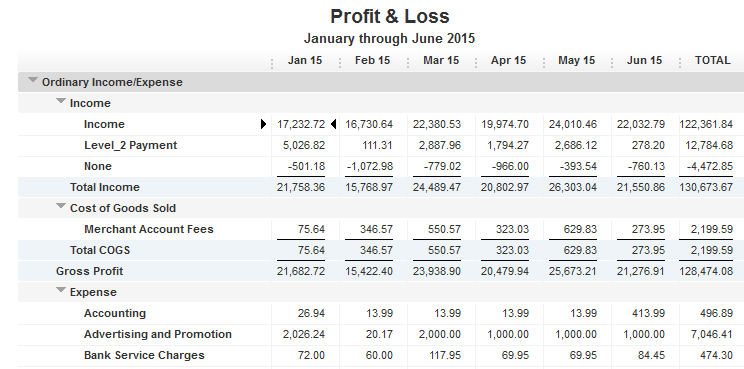
Task: Collapse the Expense group triangle
Action: coord(60,290)
